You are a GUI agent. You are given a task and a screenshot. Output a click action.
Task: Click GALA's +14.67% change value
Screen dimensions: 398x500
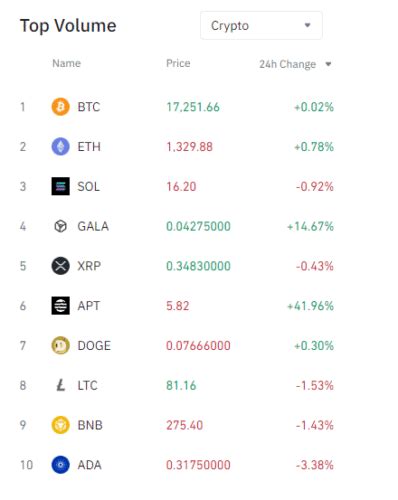tap(310, 226)
